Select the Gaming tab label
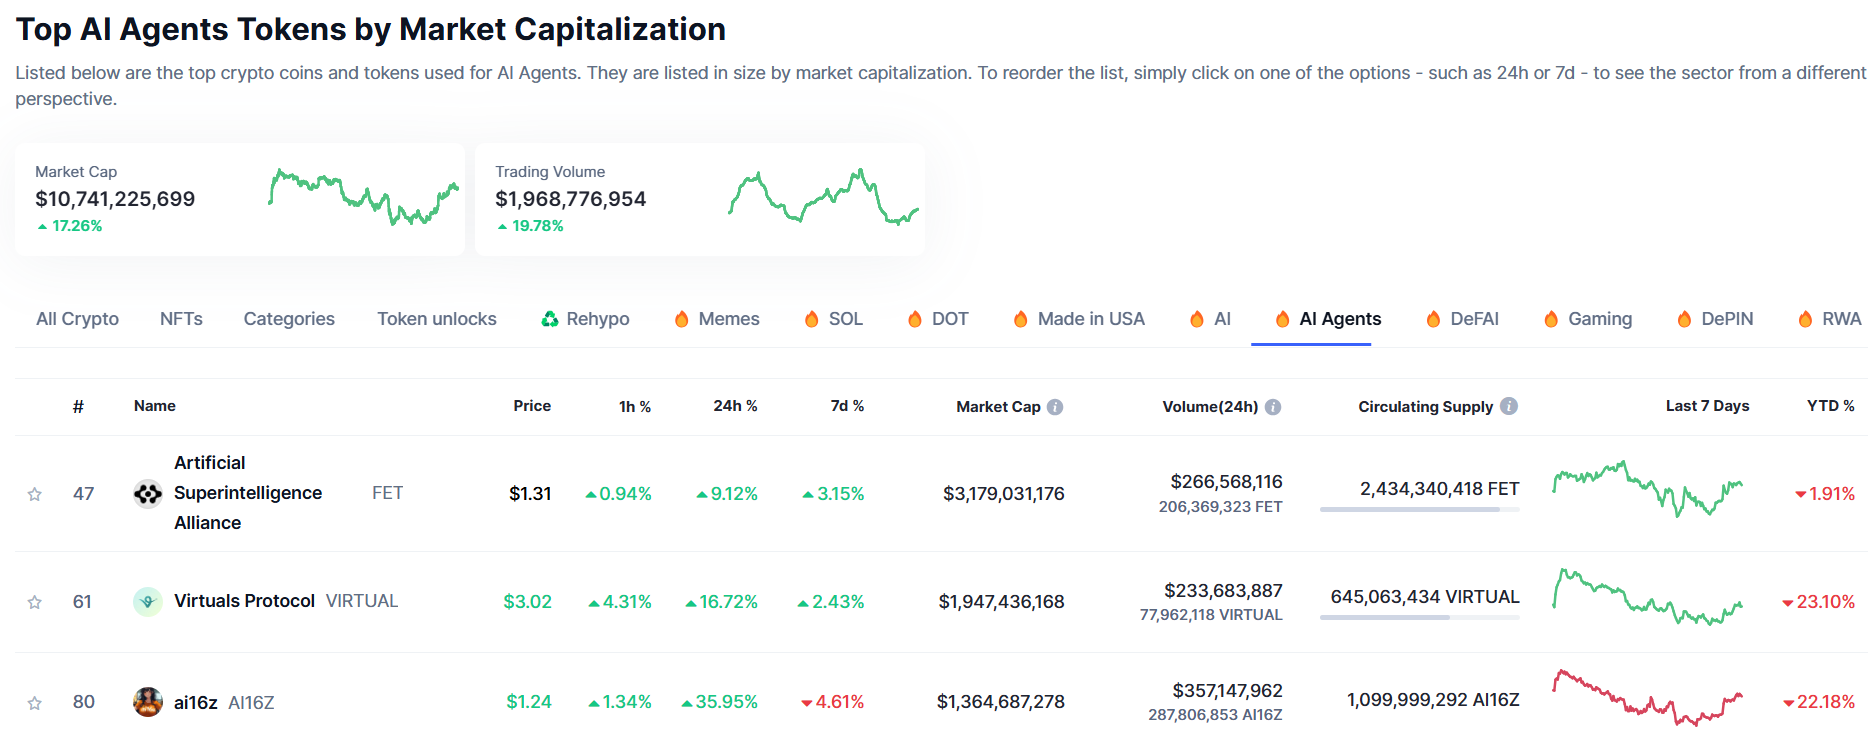 1600,319
